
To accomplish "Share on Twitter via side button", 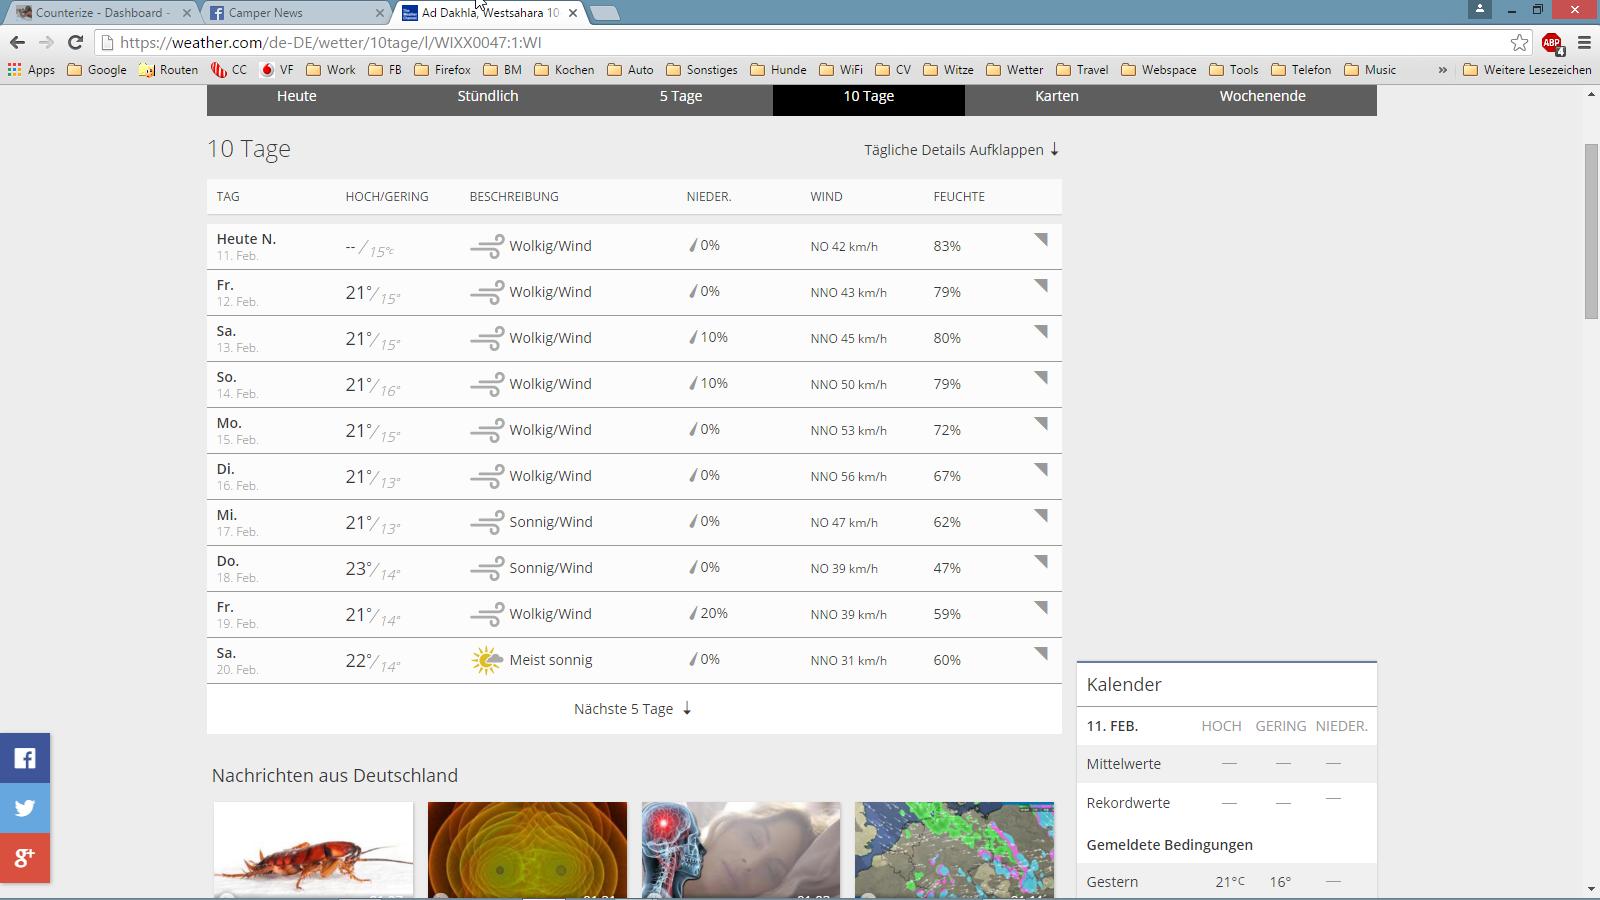I will [x=25, y=808].
